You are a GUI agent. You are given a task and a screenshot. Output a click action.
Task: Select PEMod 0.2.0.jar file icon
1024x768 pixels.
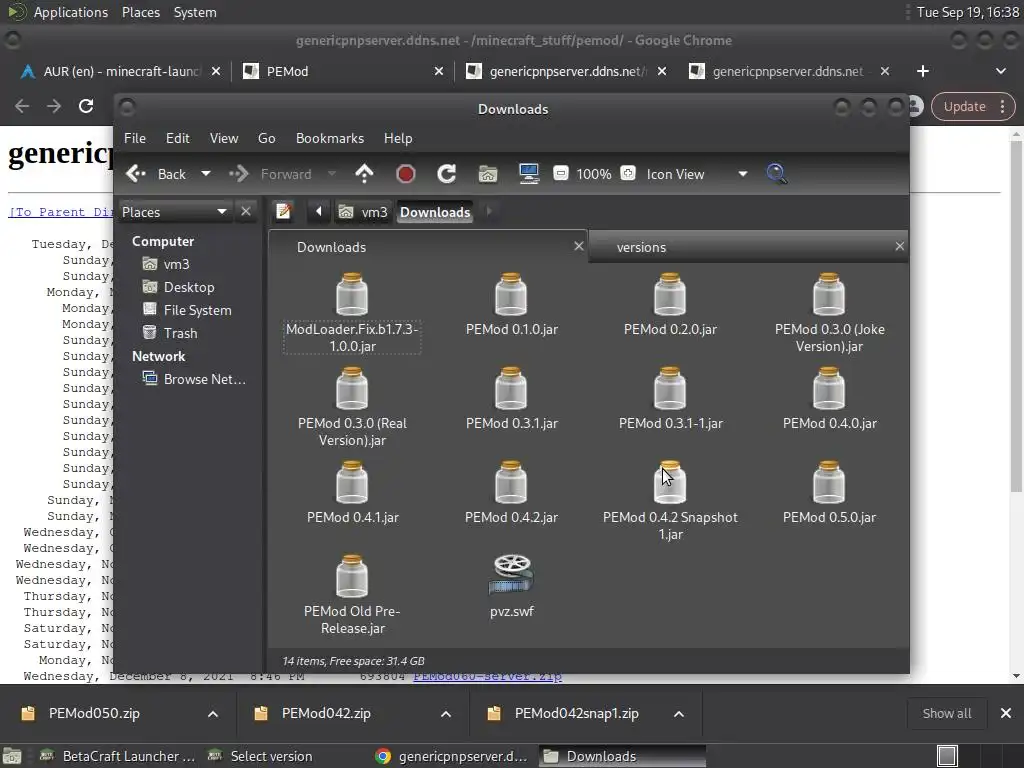[x=670, y=295]
